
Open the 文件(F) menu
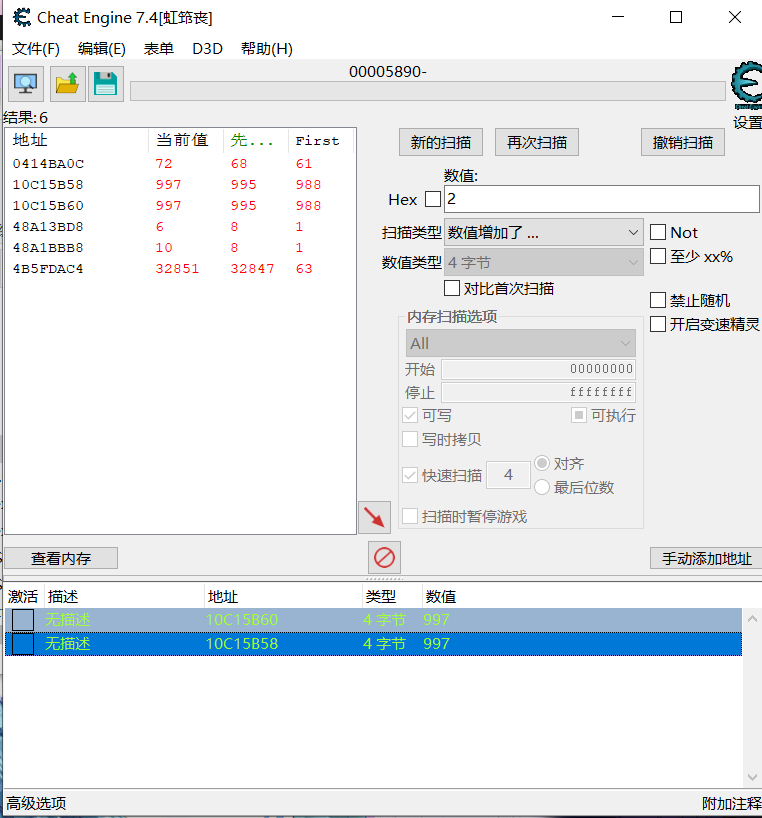(x=36, y=49)
